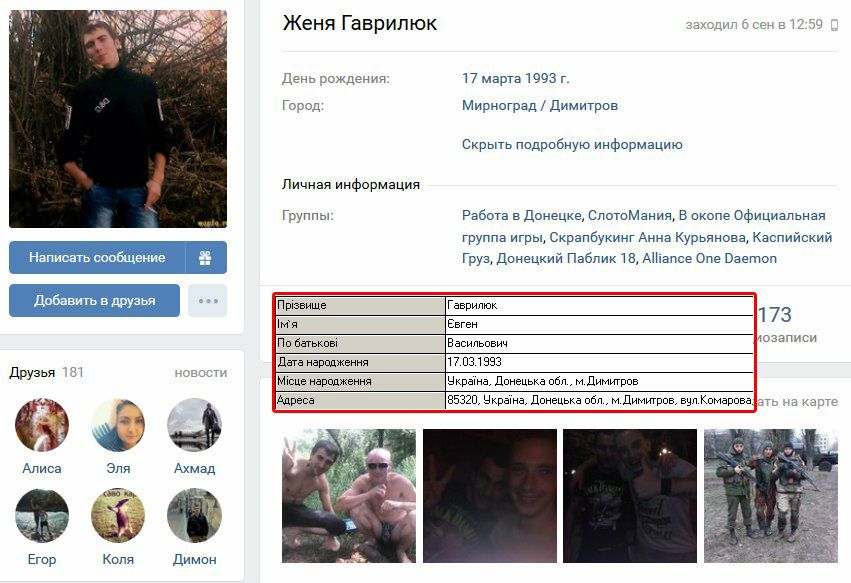Open photo of three armed soldiers
The height and width of the screenshot is (583, 851).
coord(771,496)
